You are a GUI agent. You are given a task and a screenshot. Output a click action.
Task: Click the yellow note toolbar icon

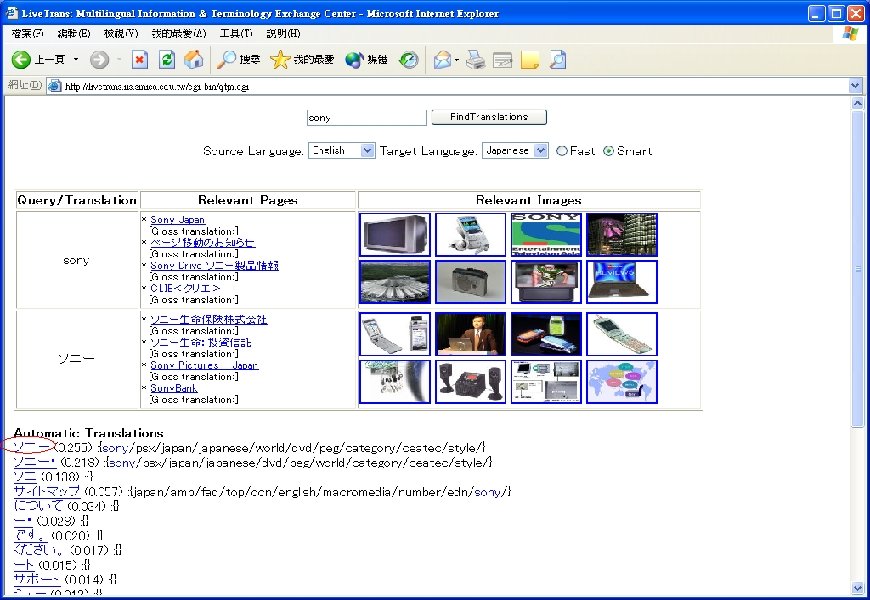[x=530, y=59]
